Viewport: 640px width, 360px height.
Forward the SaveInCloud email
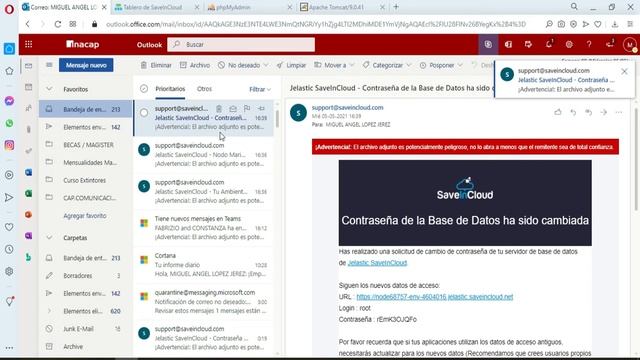click(604, 112)
